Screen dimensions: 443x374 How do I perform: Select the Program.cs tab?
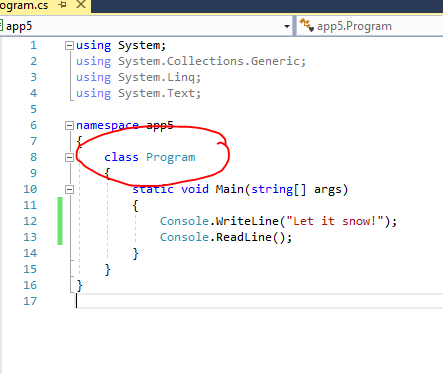click(24, 5)
